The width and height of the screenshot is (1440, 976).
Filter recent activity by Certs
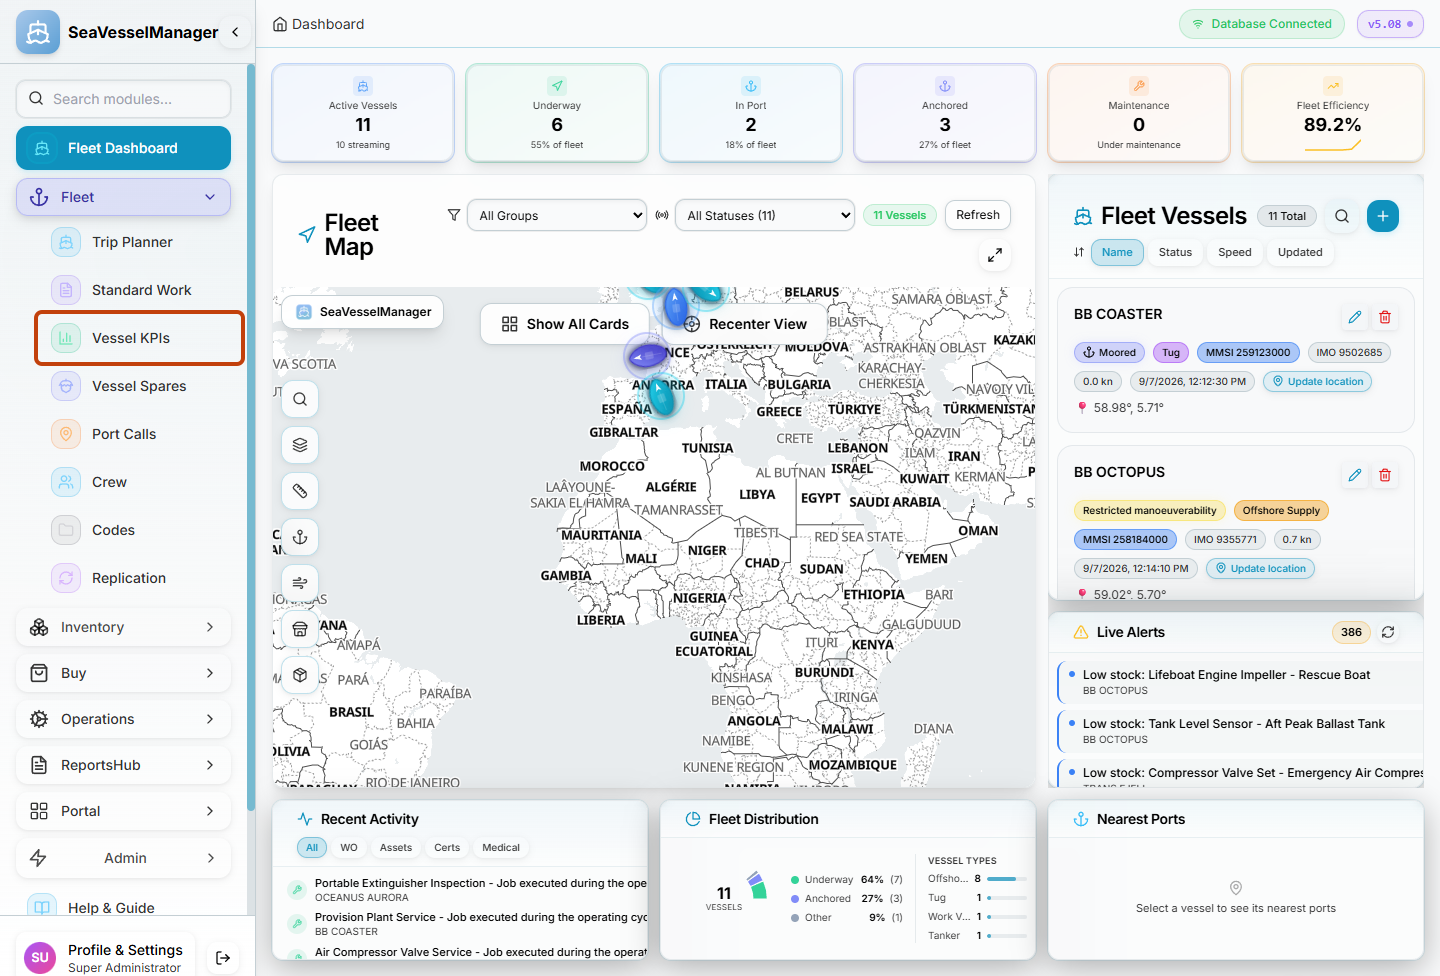tap(447, 848)
